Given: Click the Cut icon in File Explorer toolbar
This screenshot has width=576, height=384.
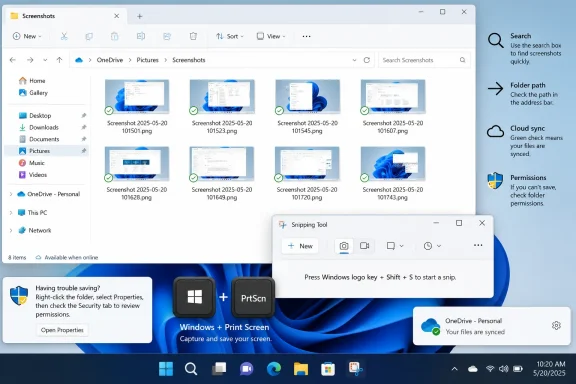Looking at the screenshot, I should 64,36.
